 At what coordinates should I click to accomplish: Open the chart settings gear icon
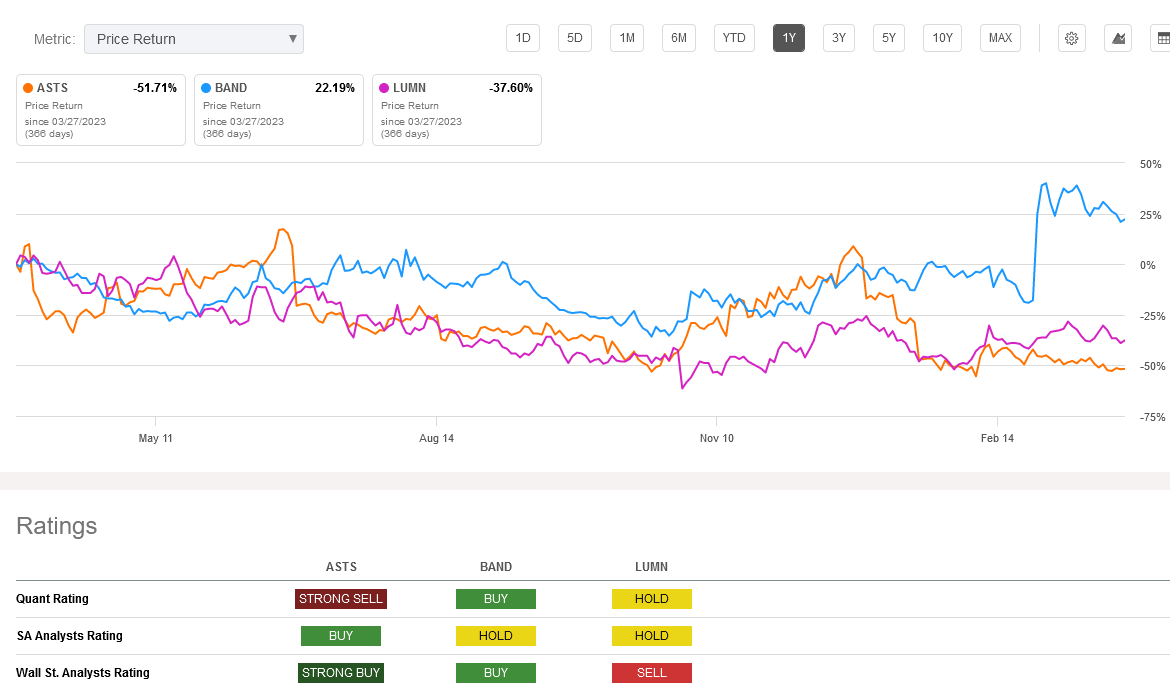click(x=1072, y=38)
